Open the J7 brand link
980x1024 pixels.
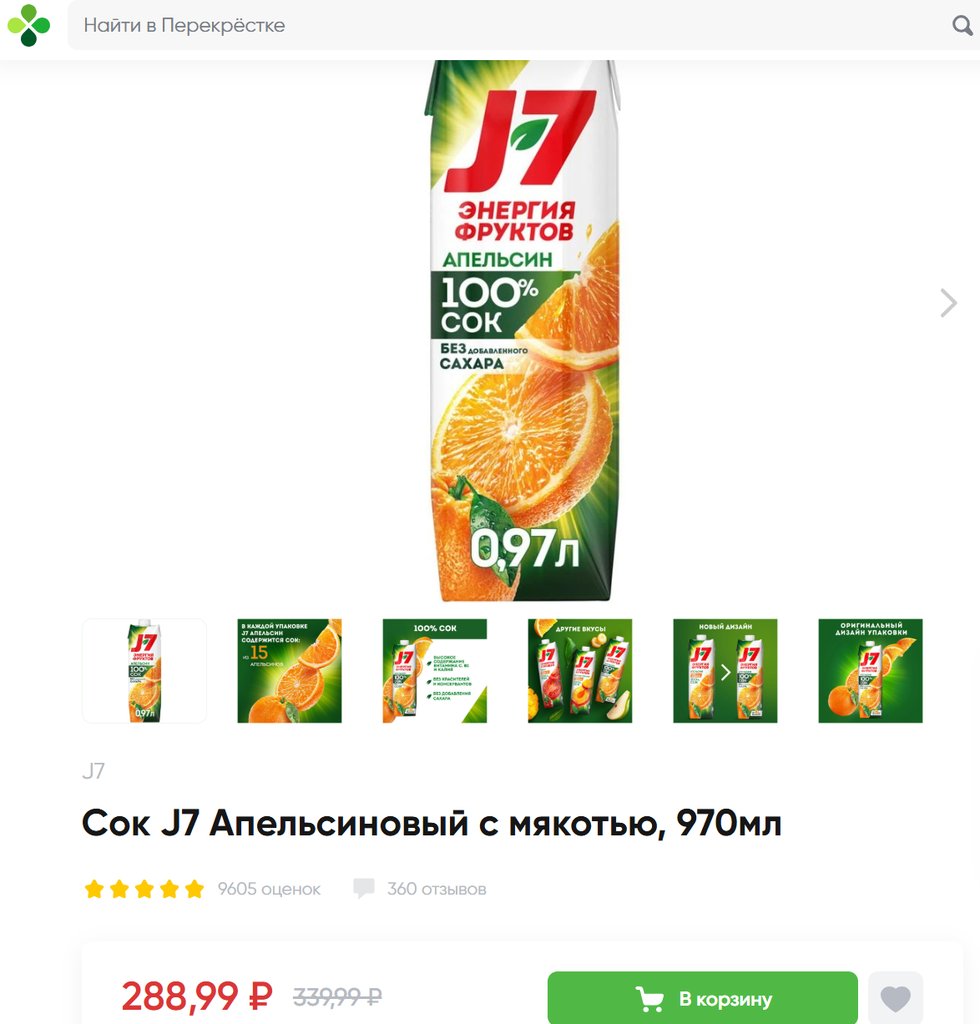pyautogui.click(x=93, y=771)
